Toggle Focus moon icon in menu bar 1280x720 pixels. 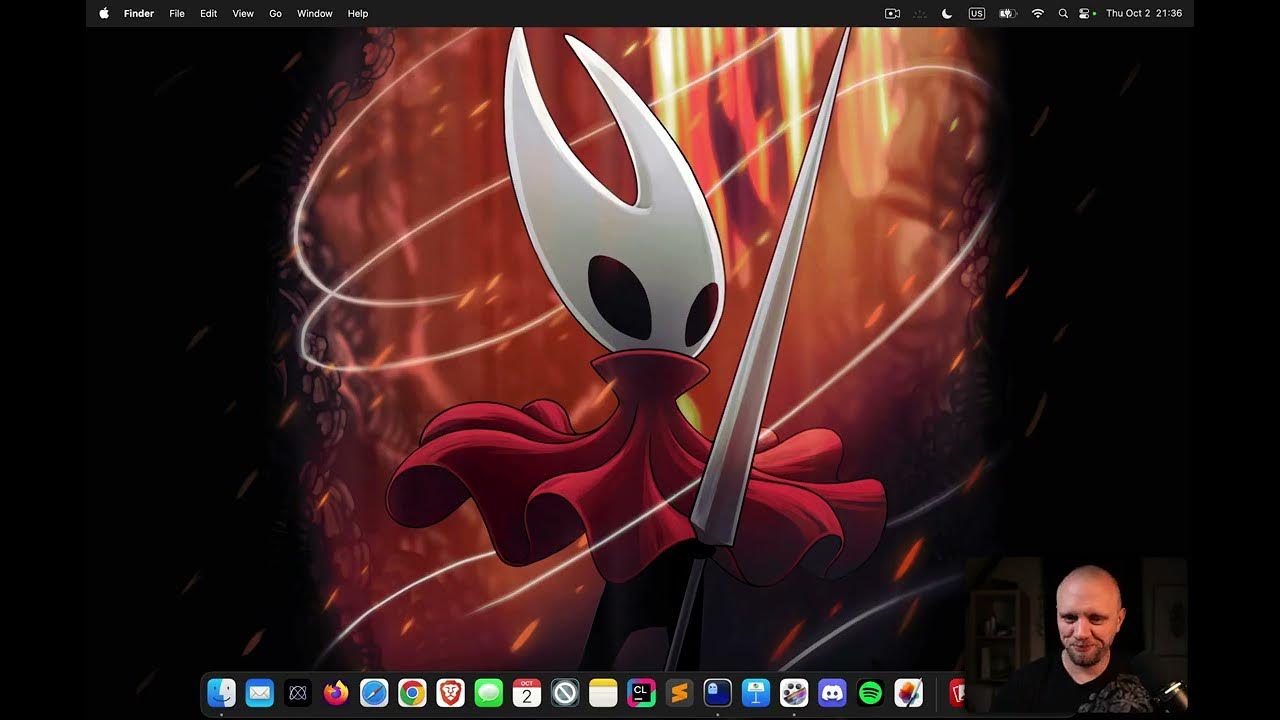point(947,13)
